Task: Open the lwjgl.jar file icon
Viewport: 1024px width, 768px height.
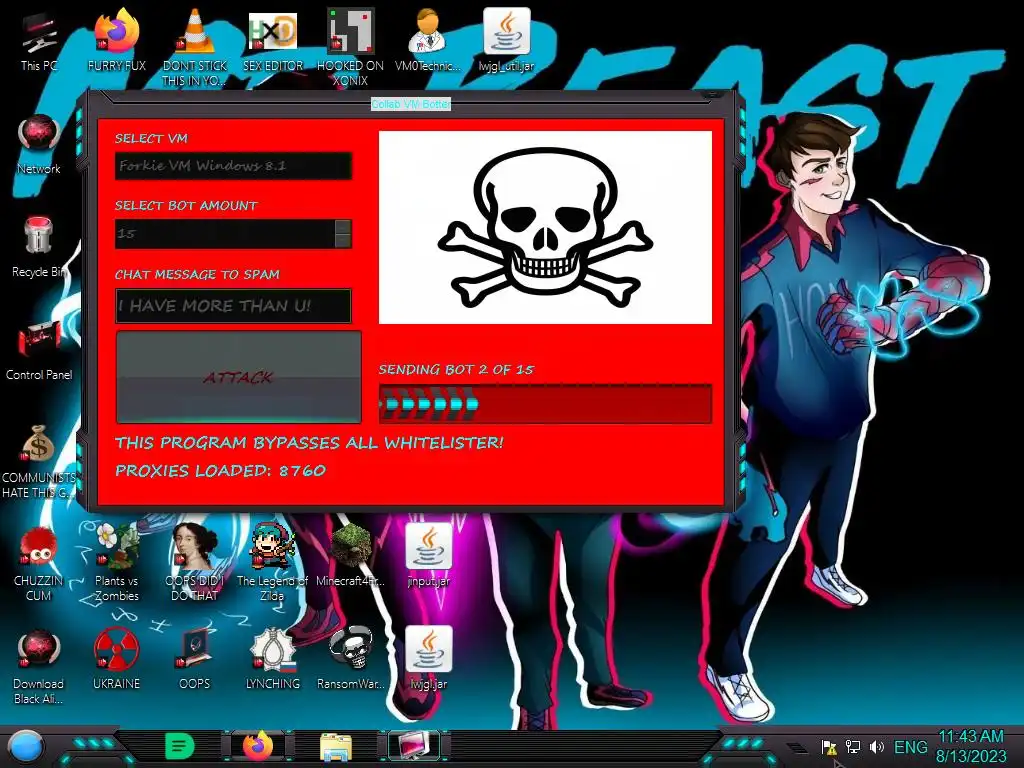Action: (x=428, y=660)
